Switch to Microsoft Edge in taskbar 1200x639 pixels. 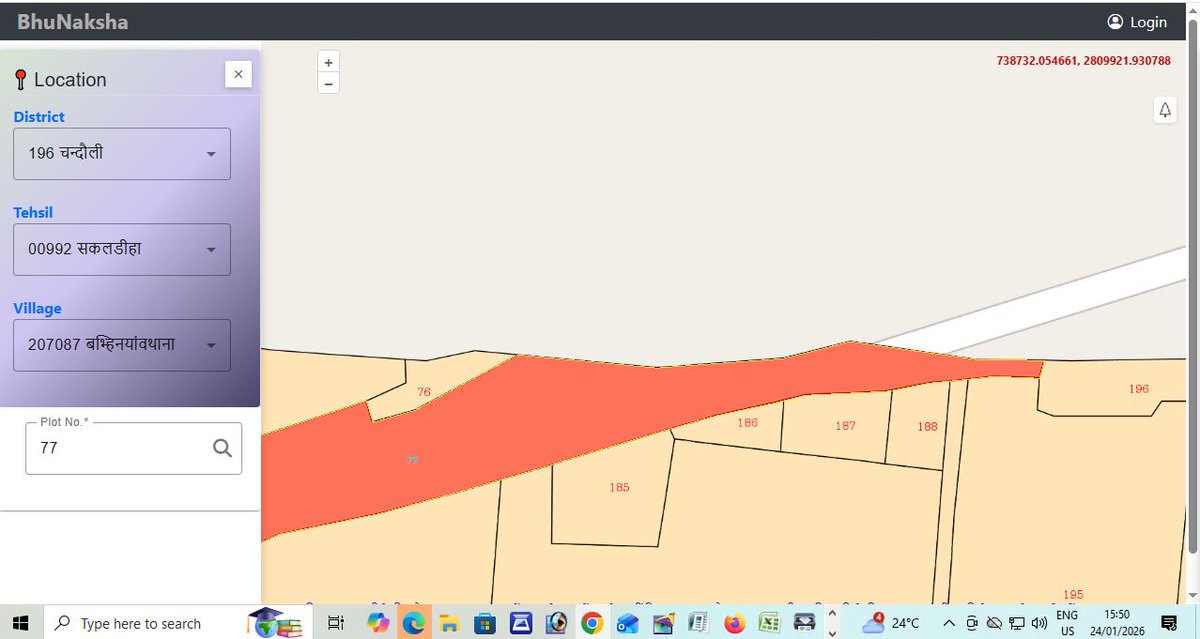pyautogui.click(x=414, y=623)
